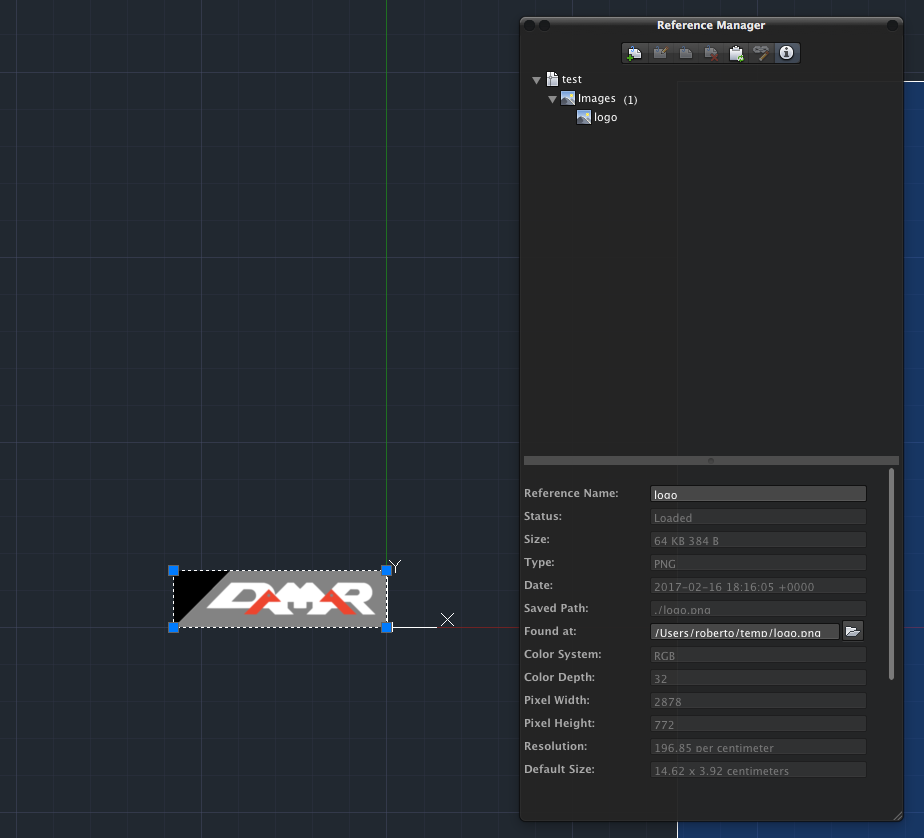Click the Resolution value 196.85 per centimeter
Screen dimensions: 924x838
758,747
